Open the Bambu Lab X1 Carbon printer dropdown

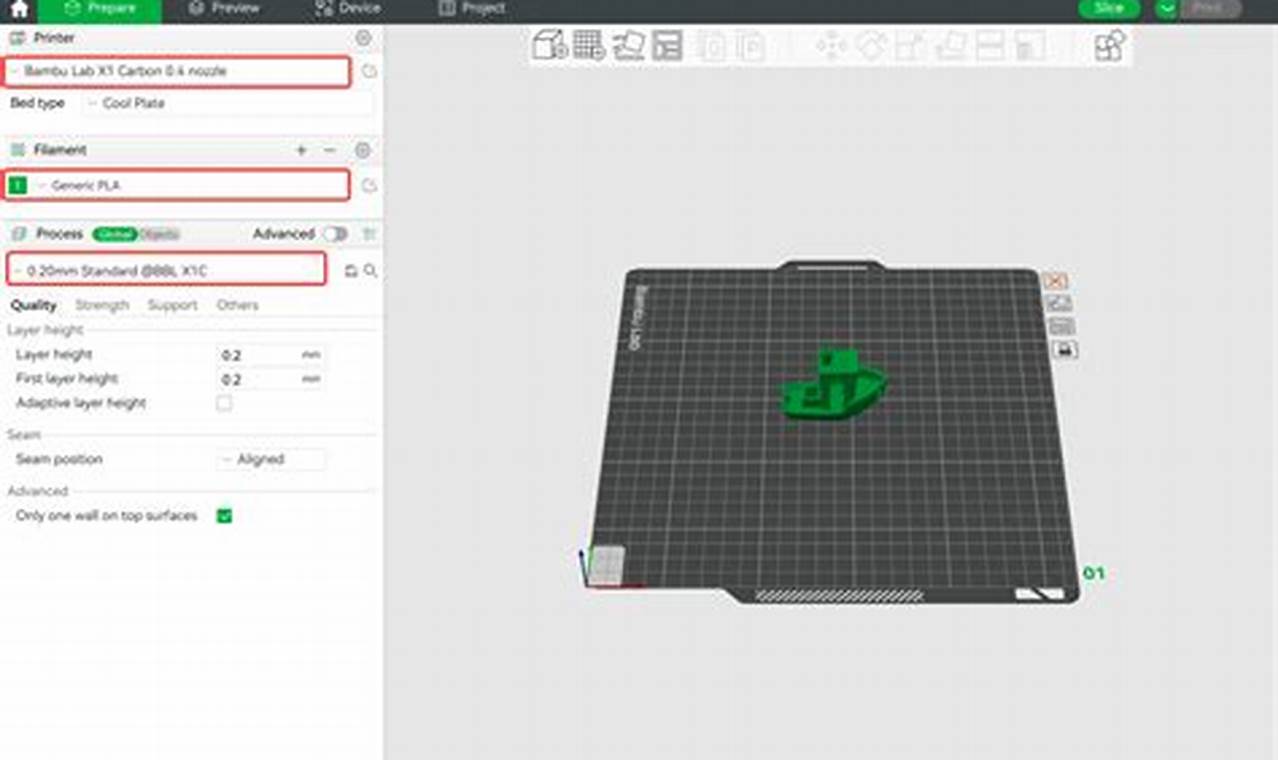pos(180,72)
